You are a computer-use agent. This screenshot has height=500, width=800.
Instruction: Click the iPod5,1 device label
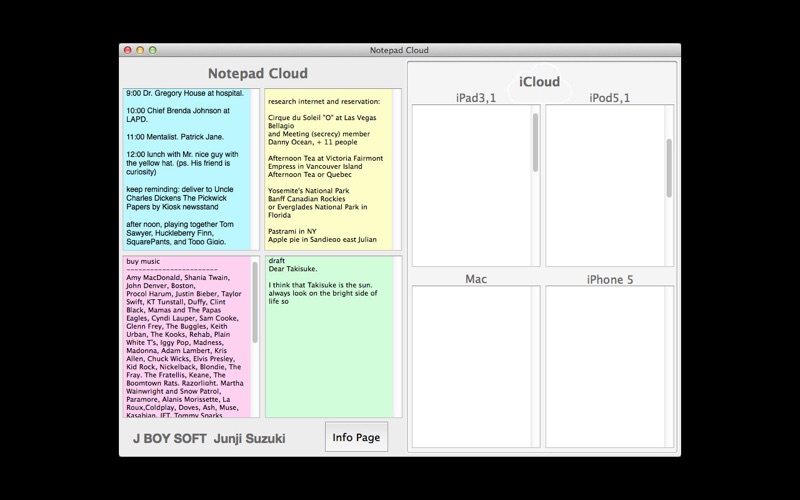click(610, 98)
